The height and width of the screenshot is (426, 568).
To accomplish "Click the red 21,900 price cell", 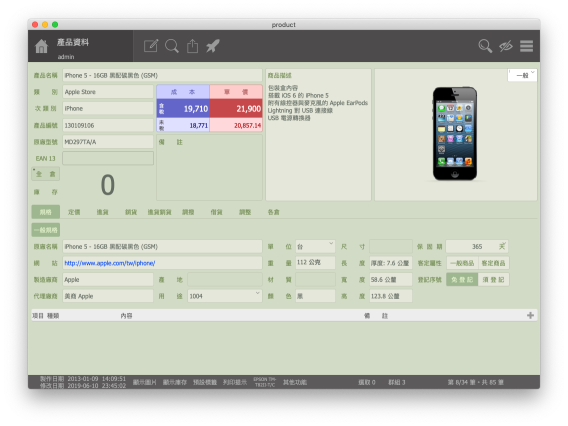I will click(236, 108).
